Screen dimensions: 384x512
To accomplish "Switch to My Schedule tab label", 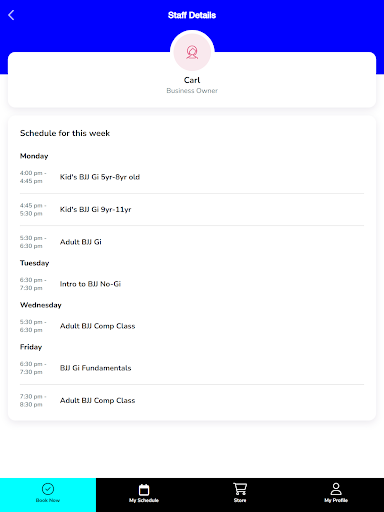I will click(x=144, y=500).
